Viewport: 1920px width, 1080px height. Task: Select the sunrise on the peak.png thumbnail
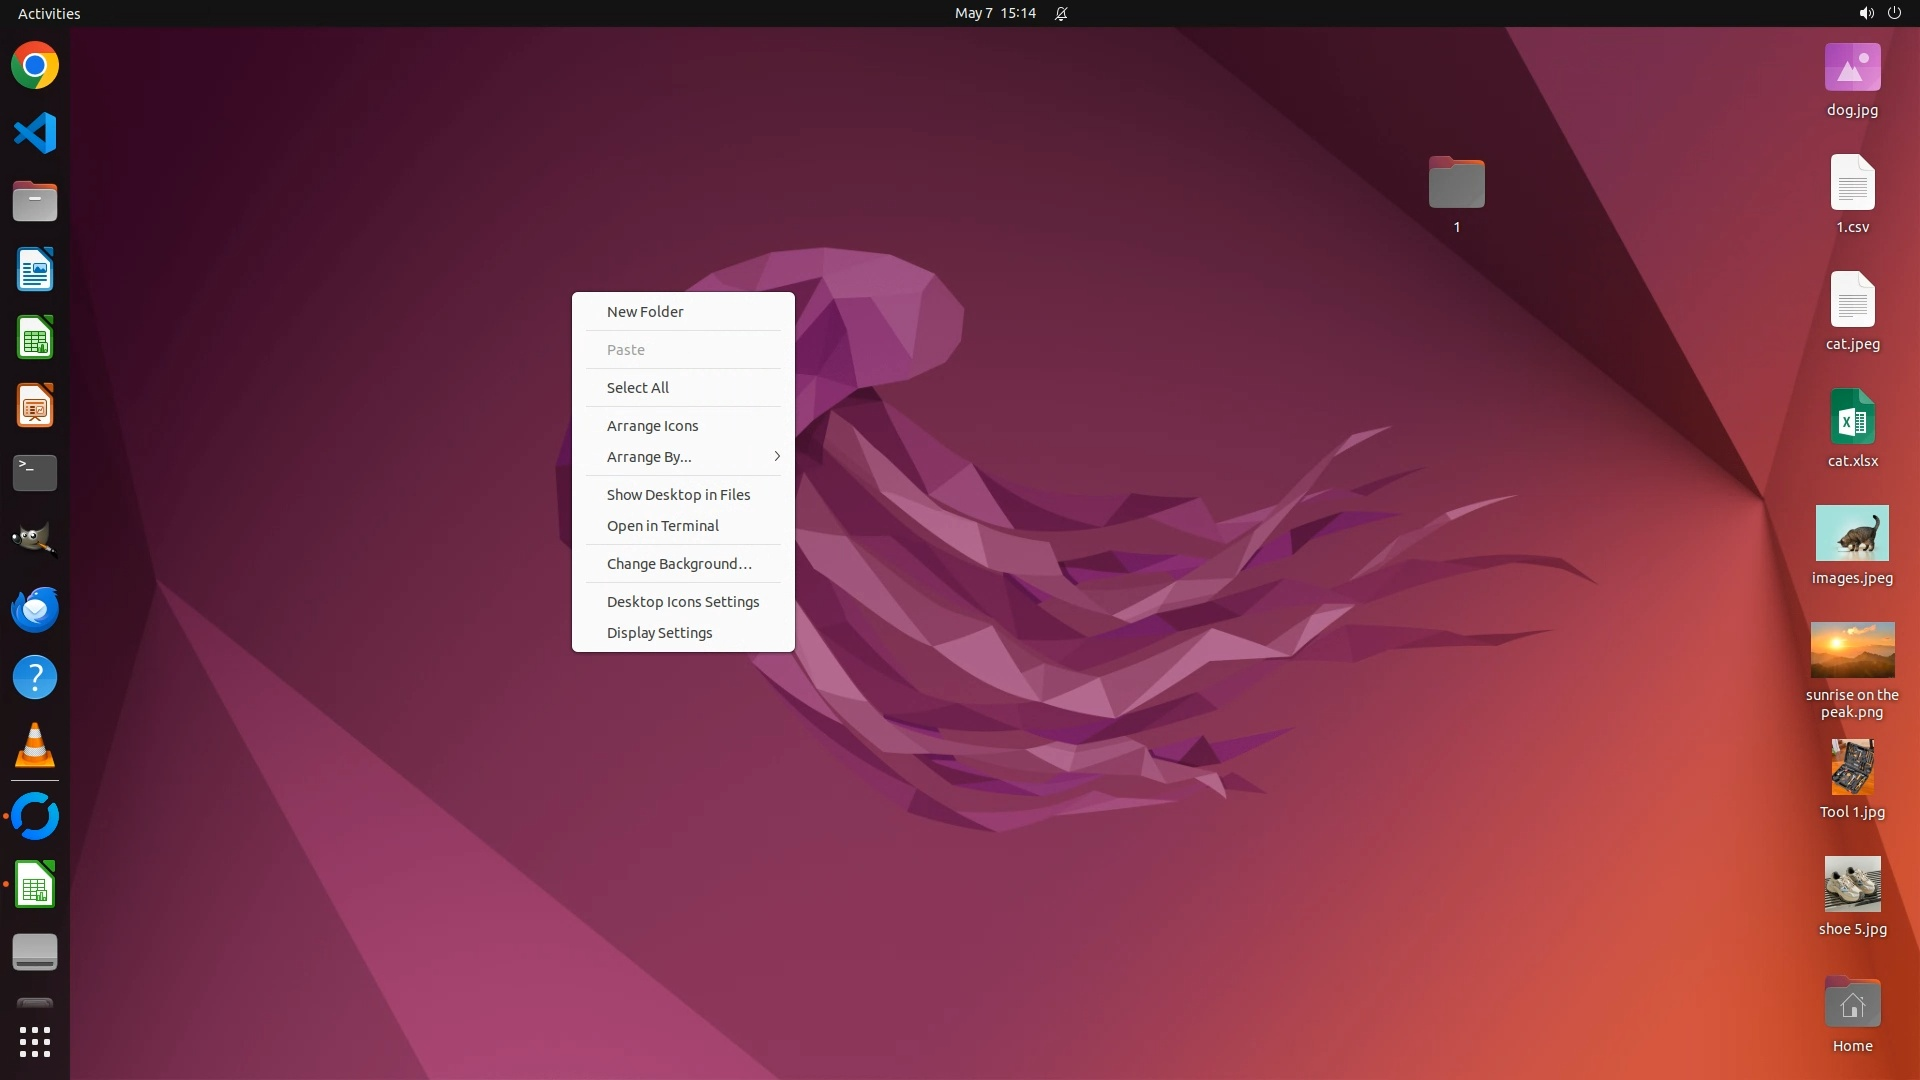[x=1852, y=651]
